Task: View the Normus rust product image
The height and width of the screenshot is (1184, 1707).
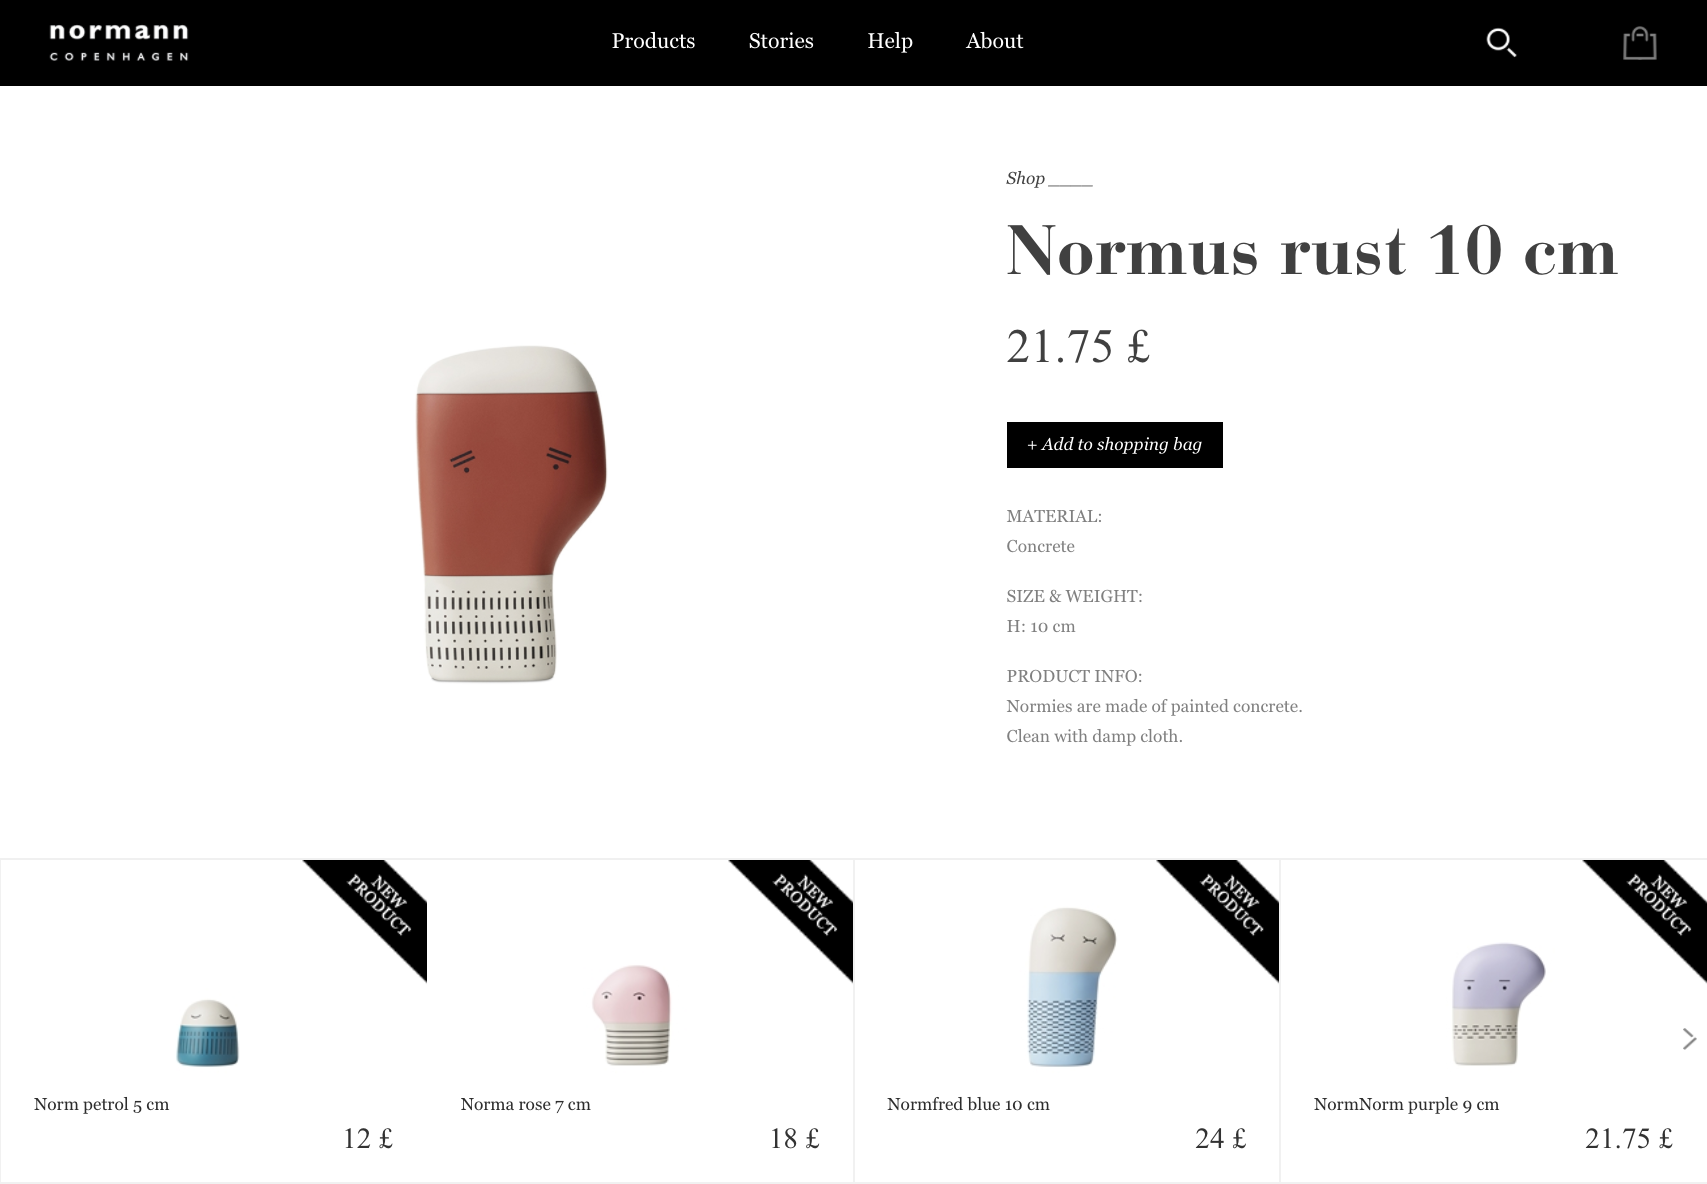Action: tap(511, 514)
